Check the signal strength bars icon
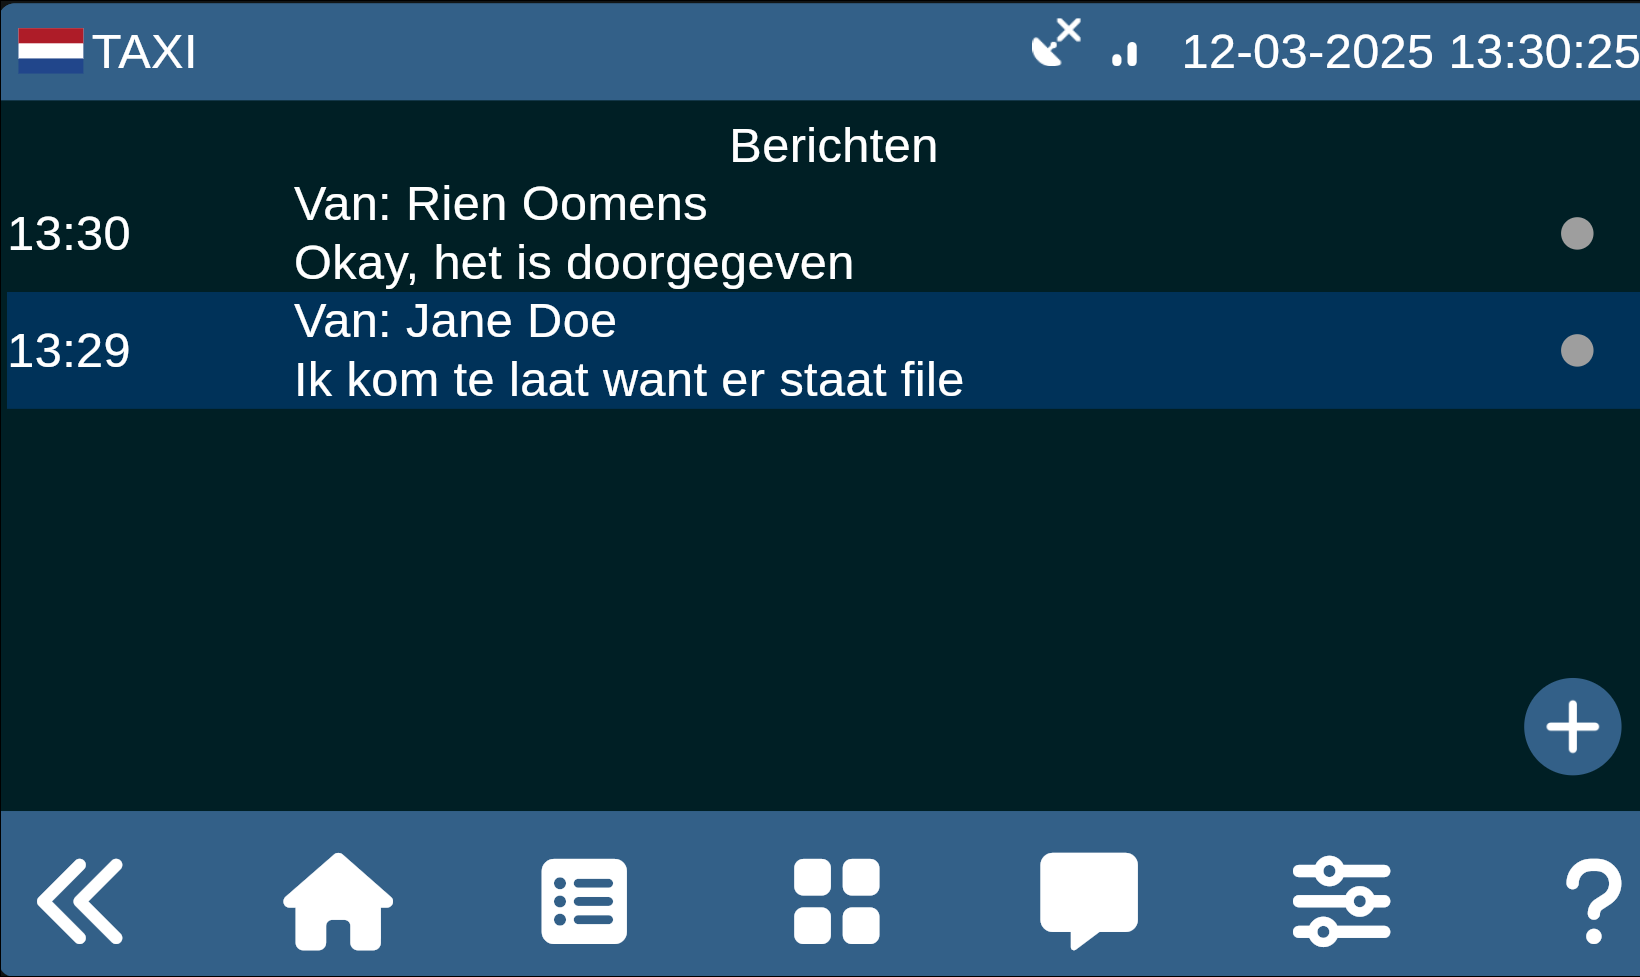Image resolution: width=1640 pixels, height=977 pixels. [x=1125, y=54]
